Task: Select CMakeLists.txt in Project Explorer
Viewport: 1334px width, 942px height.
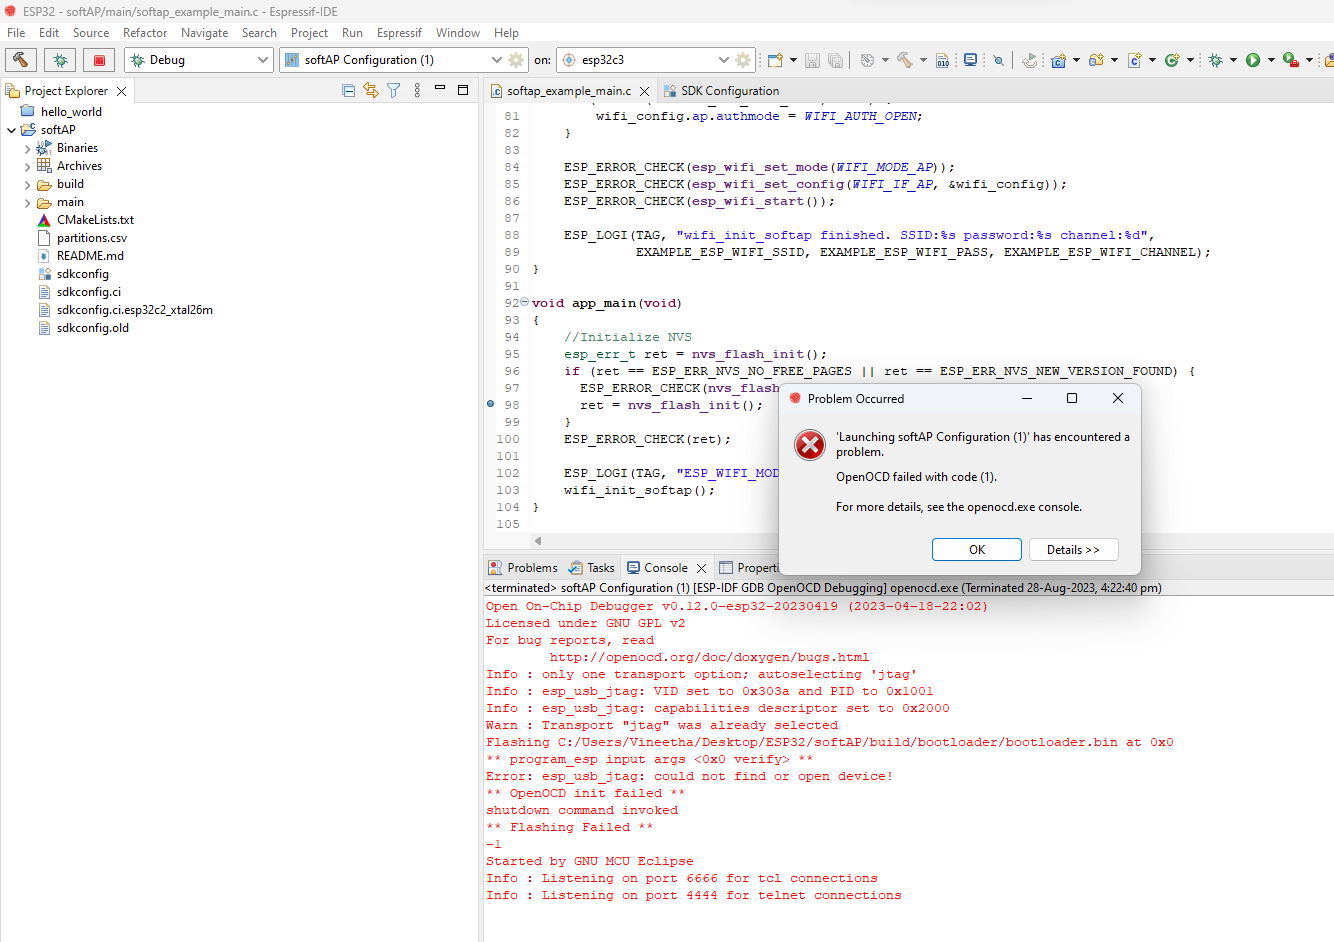Action: pyautogui.click(x=95, y=220)
